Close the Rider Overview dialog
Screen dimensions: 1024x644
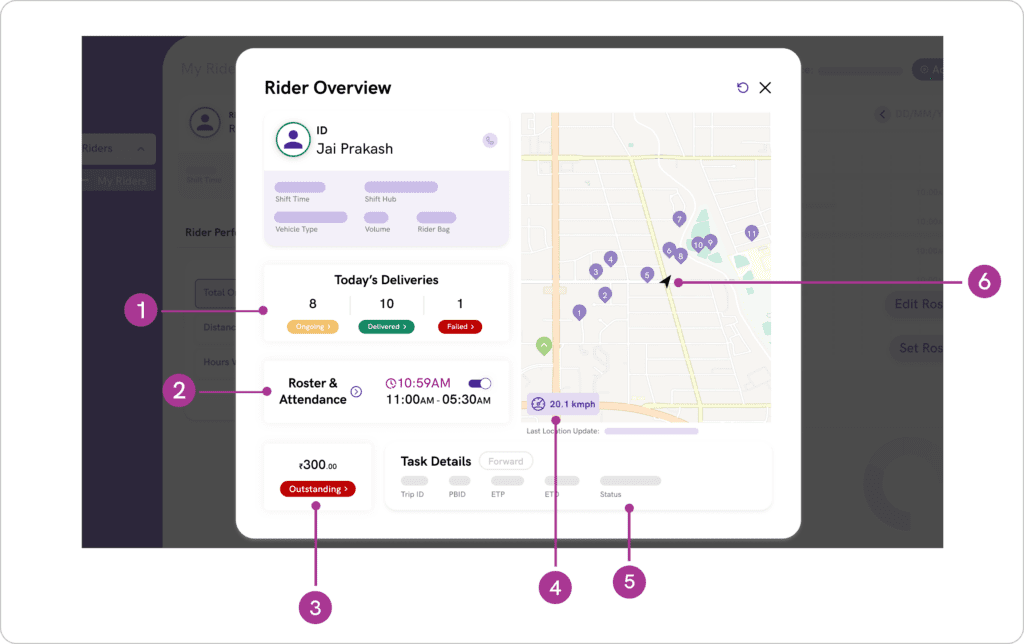pyautogui.click(x=765, y=88)
